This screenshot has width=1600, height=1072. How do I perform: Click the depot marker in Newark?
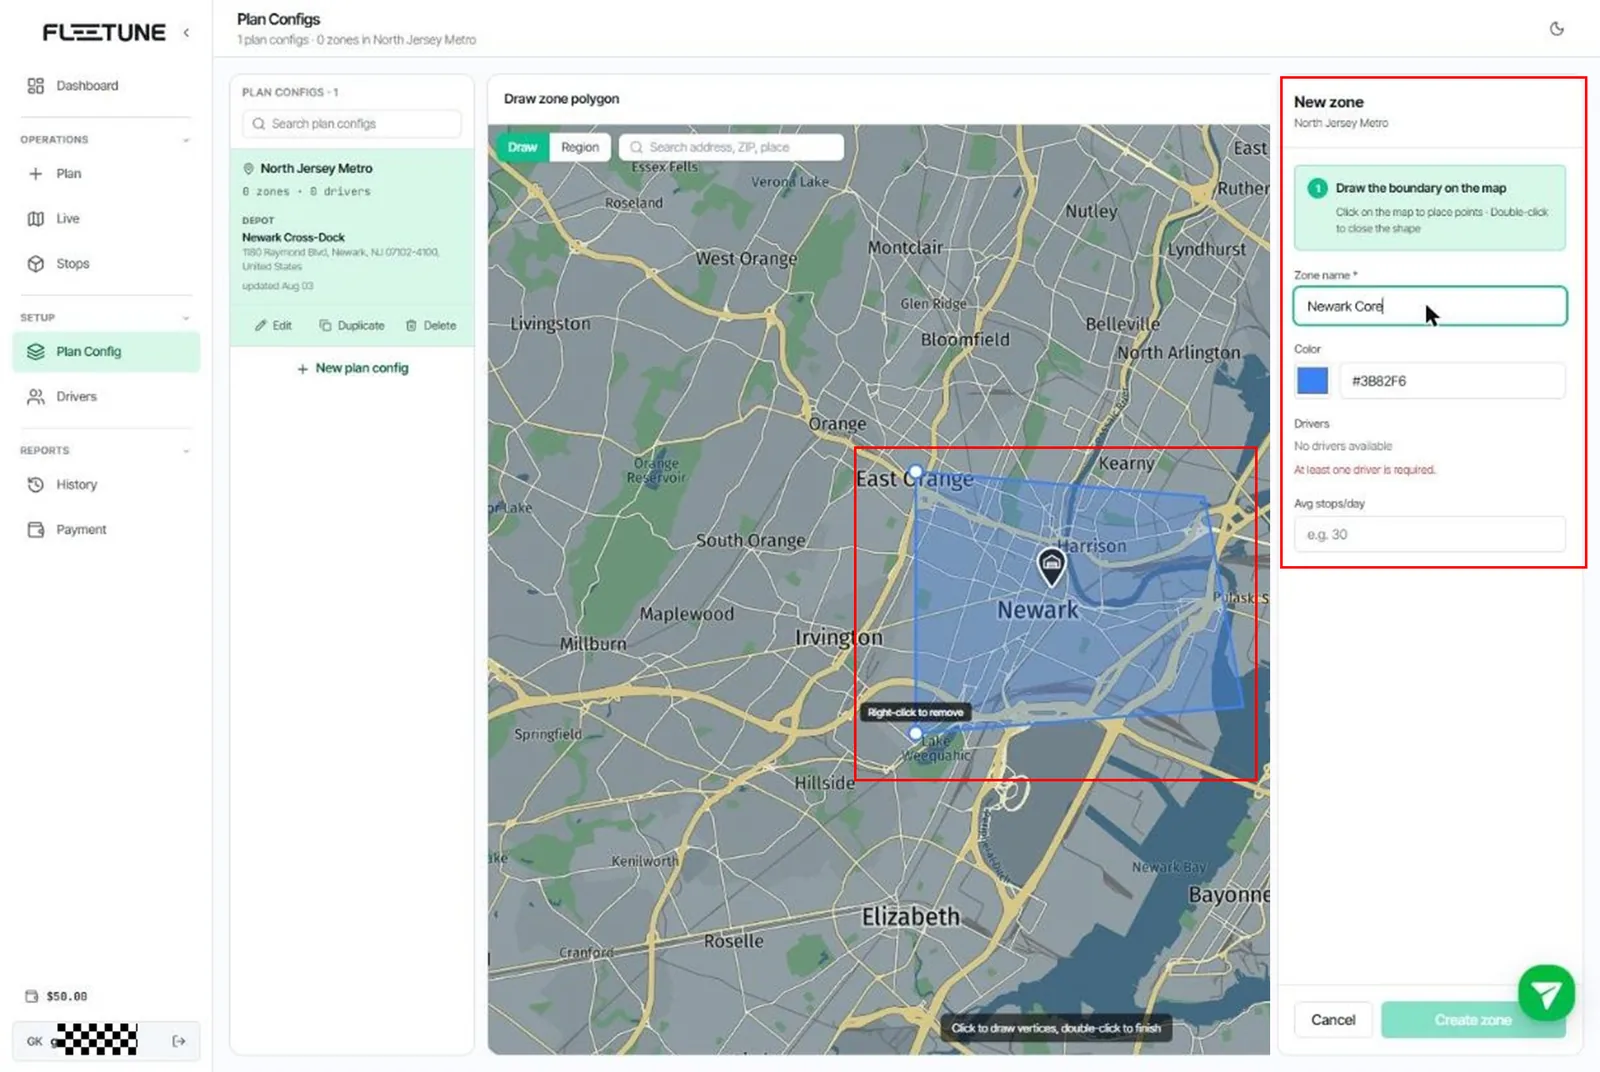(x=1051, y=565)
